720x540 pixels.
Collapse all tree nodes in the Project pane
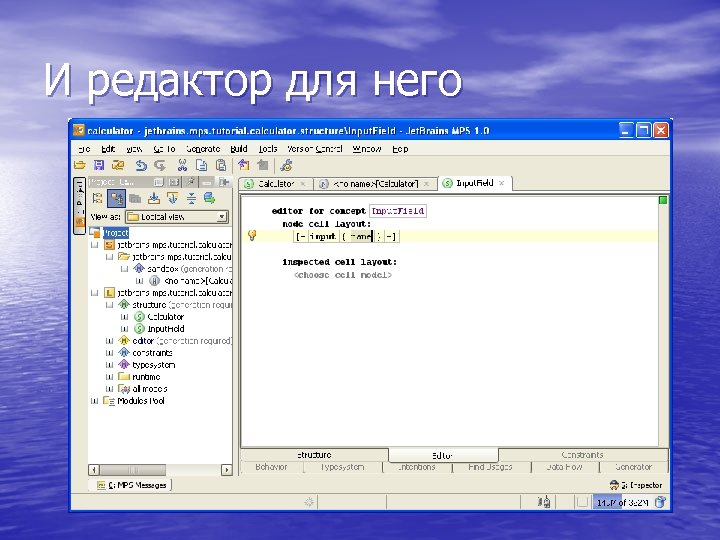(x=191, y=198)
